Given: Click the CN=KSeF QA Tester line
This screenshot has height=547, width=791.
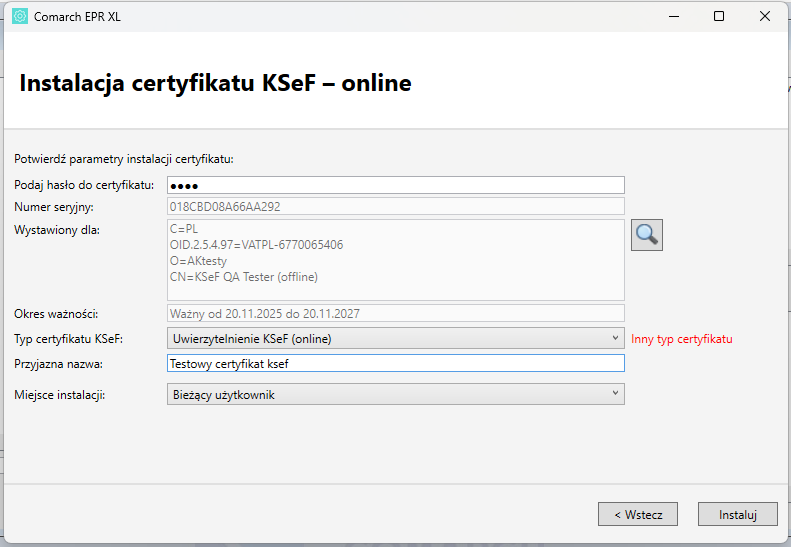Looking at the screenshot, I should click(244, 277).
